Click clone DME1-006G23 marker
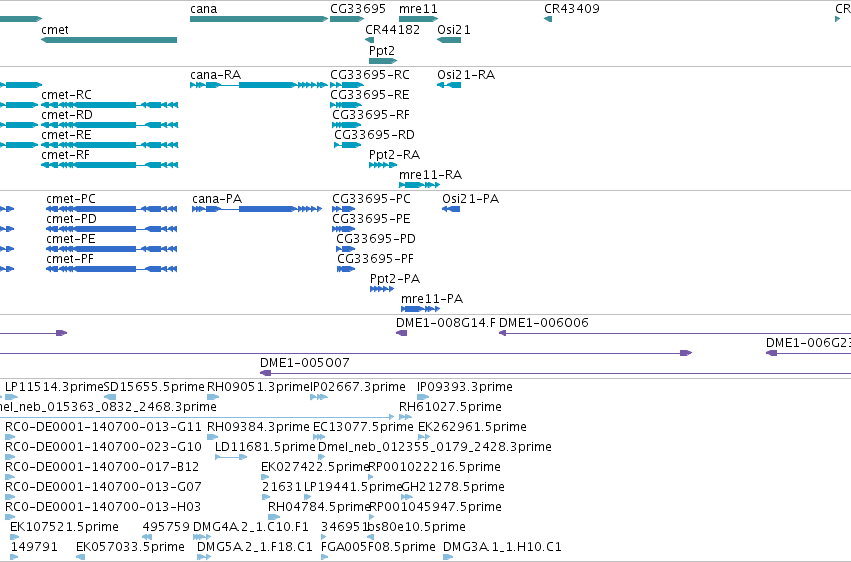This screenshot has height=562, width=851. 771,353
